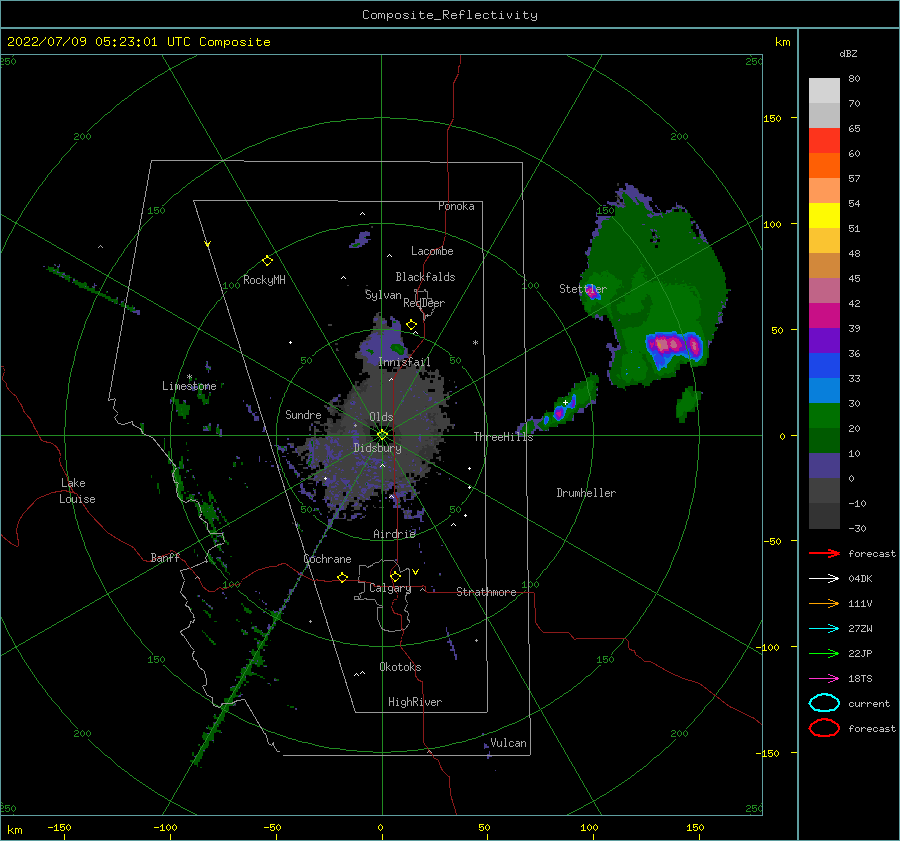Select the 39 dBZ magenta color swatch

coord(824,315)
